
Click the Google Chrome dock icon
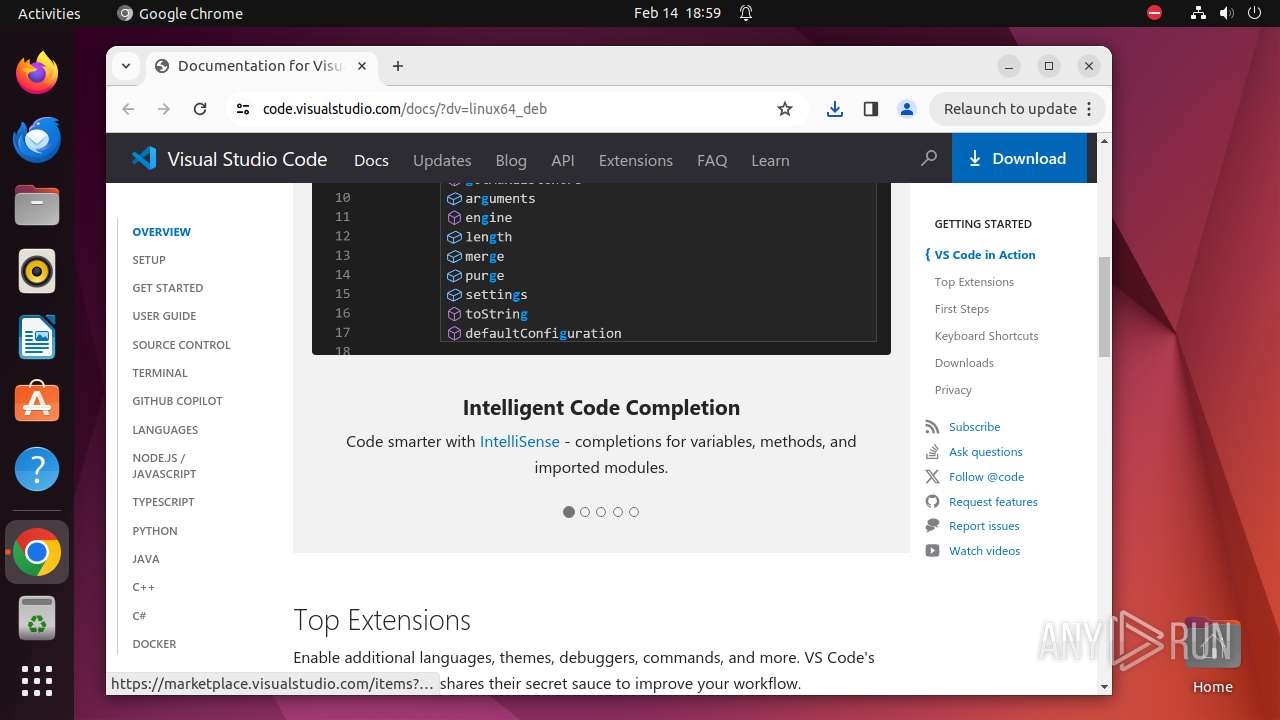coord(37,552)
